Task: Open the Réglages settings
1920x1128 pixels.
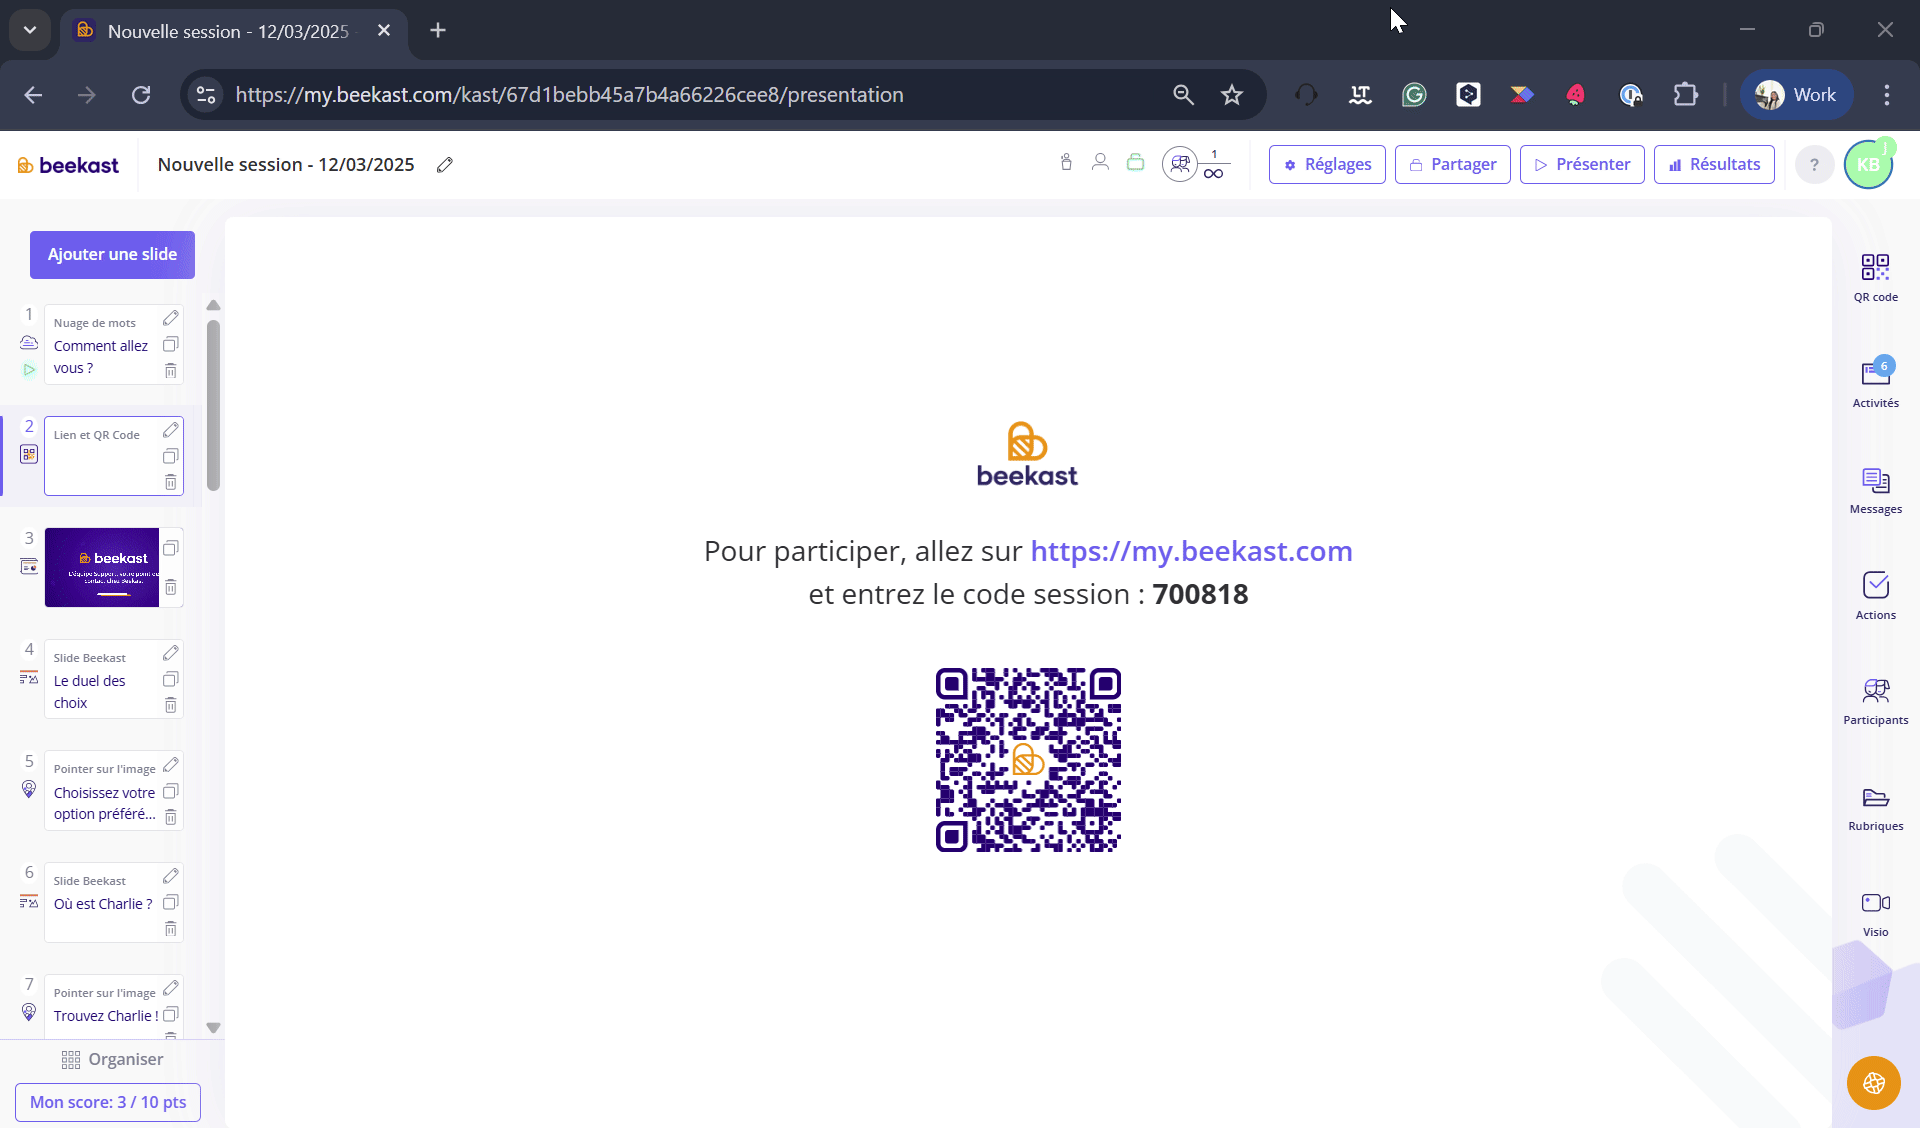Action: (1327, 165)
